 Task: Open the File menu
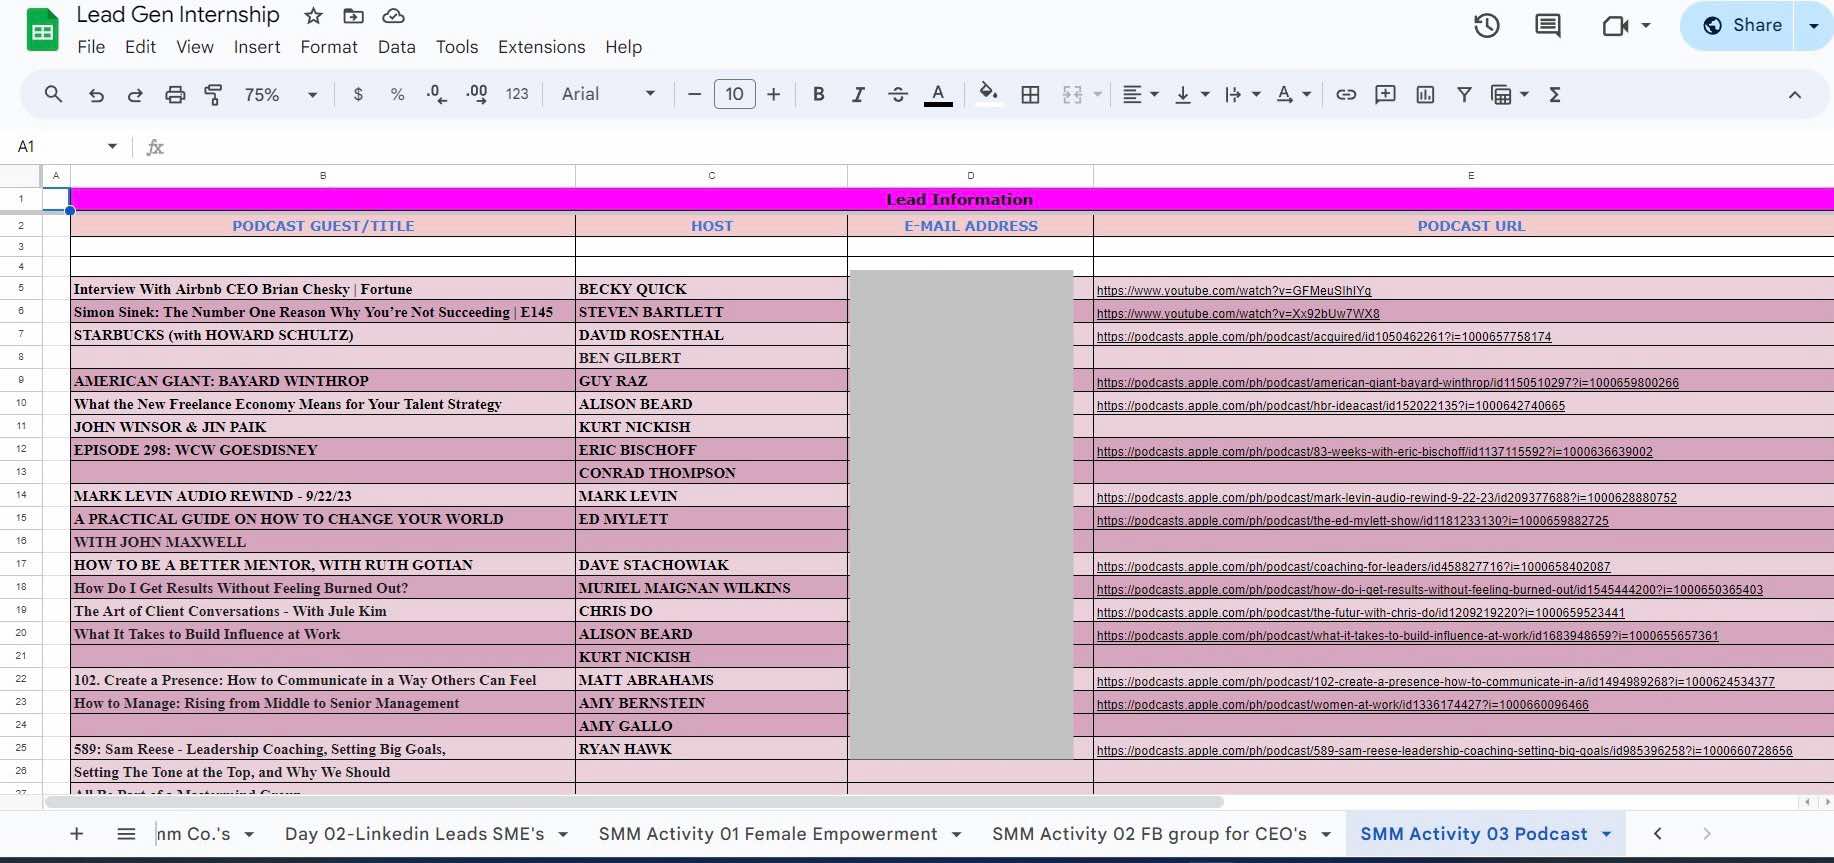pyautogui.click(x=91, y=47)
